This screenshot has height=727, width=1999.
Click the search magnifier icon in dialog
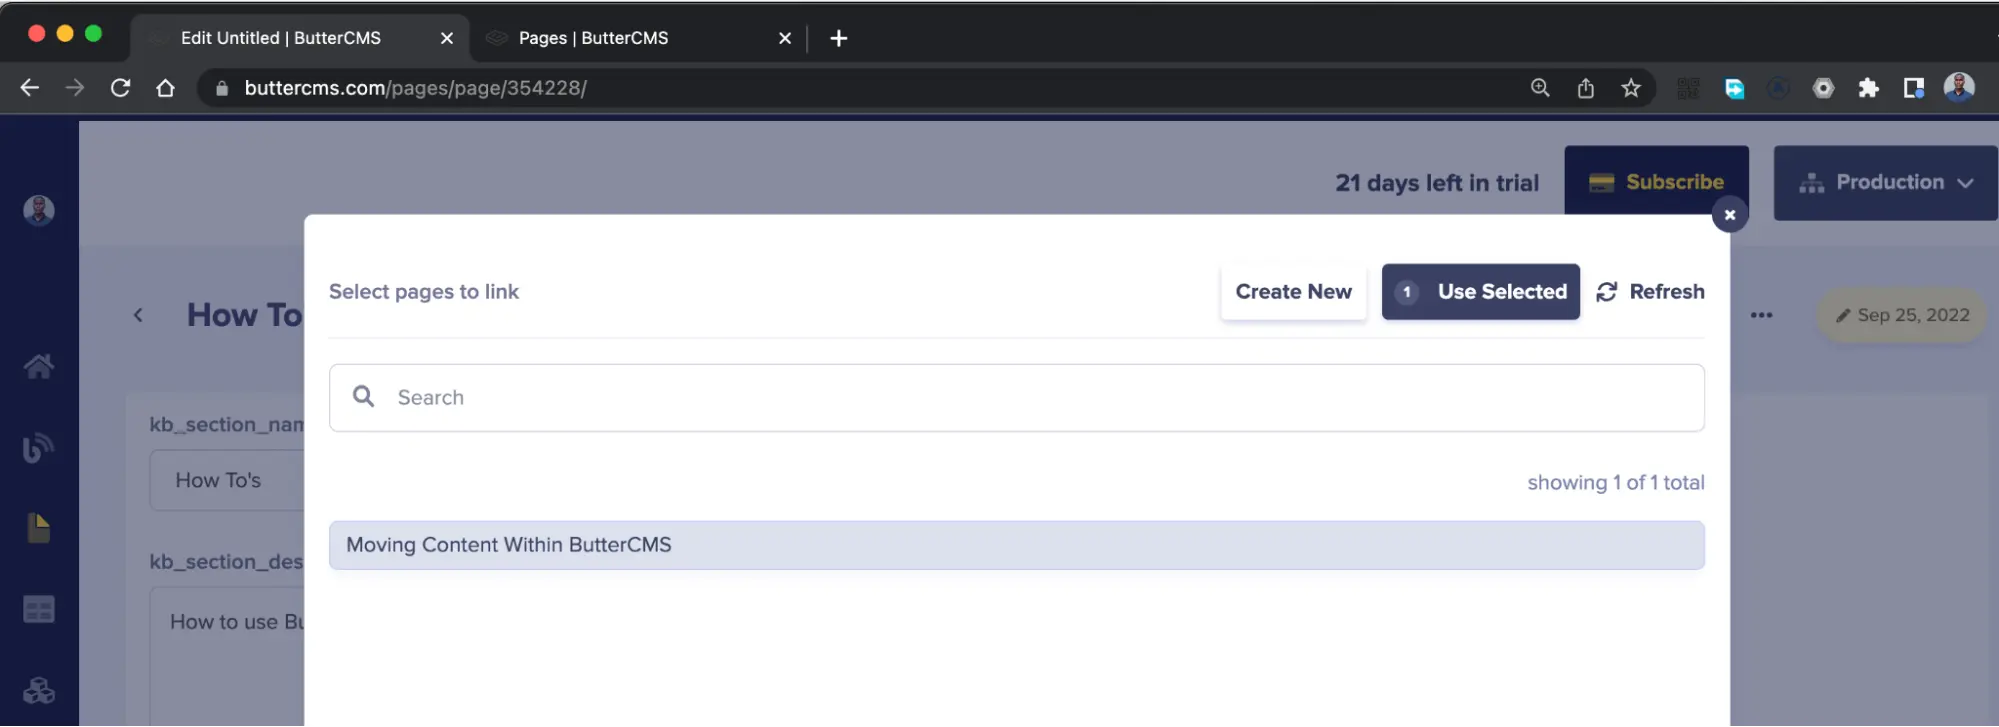click(364, 397)
